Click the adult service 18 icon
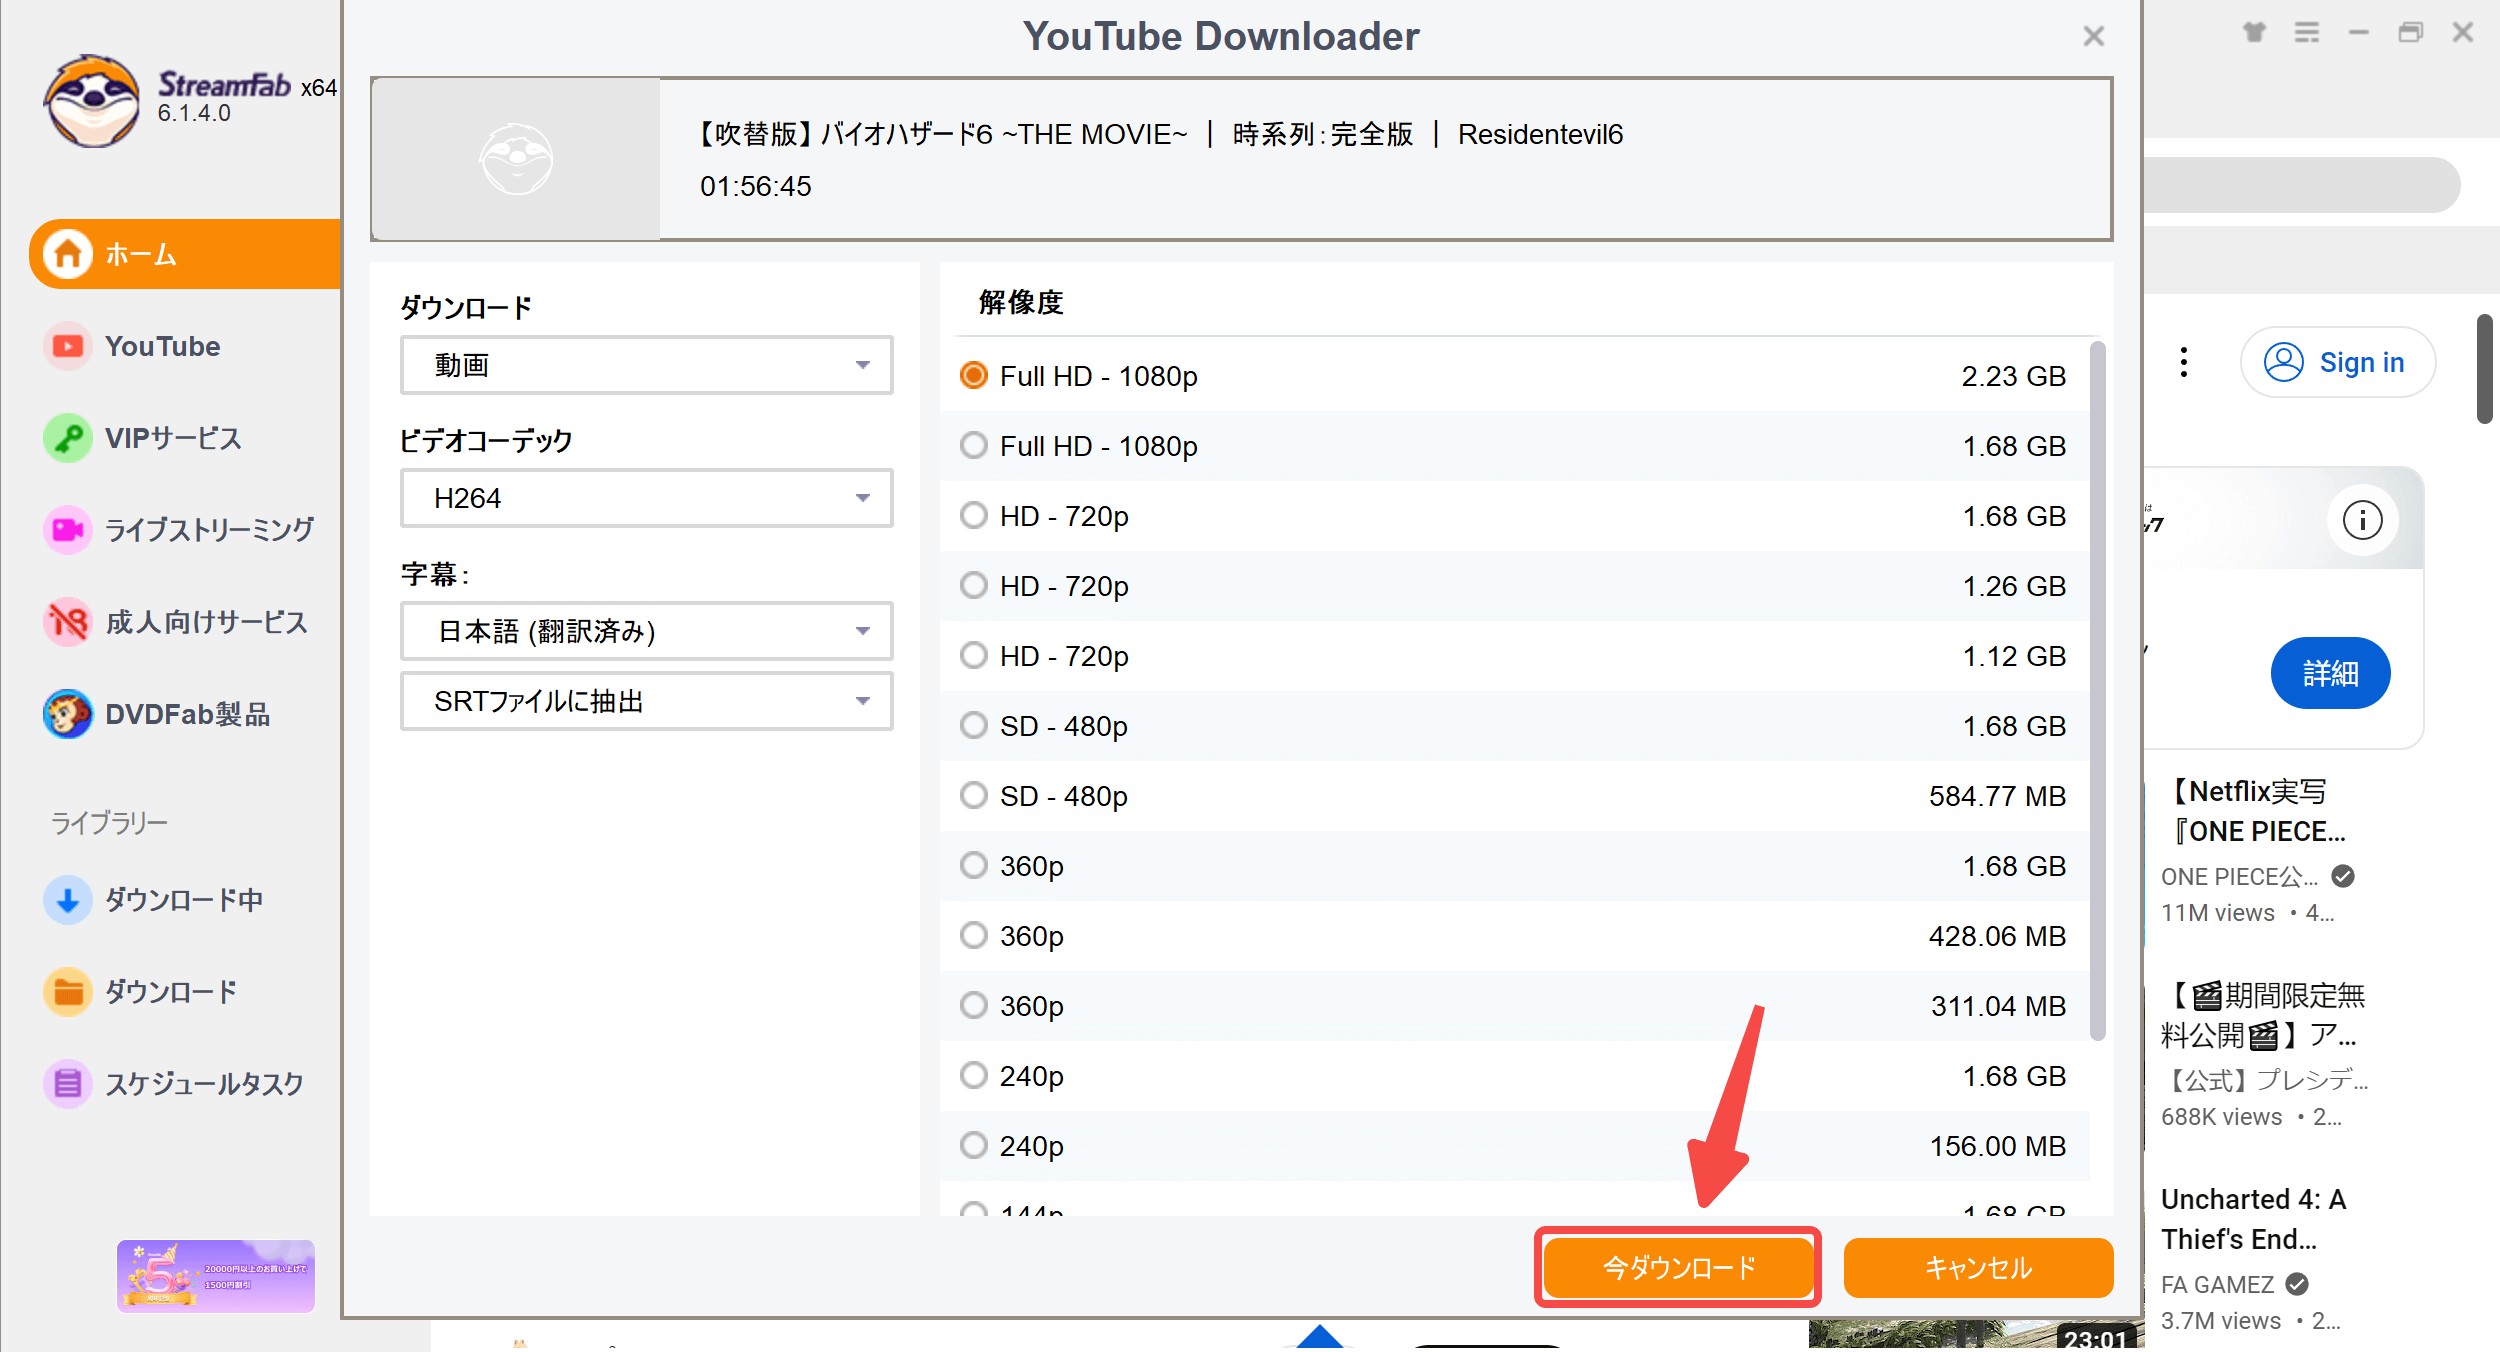This screenshot has height=1352, width=2500. pos(67,622)
